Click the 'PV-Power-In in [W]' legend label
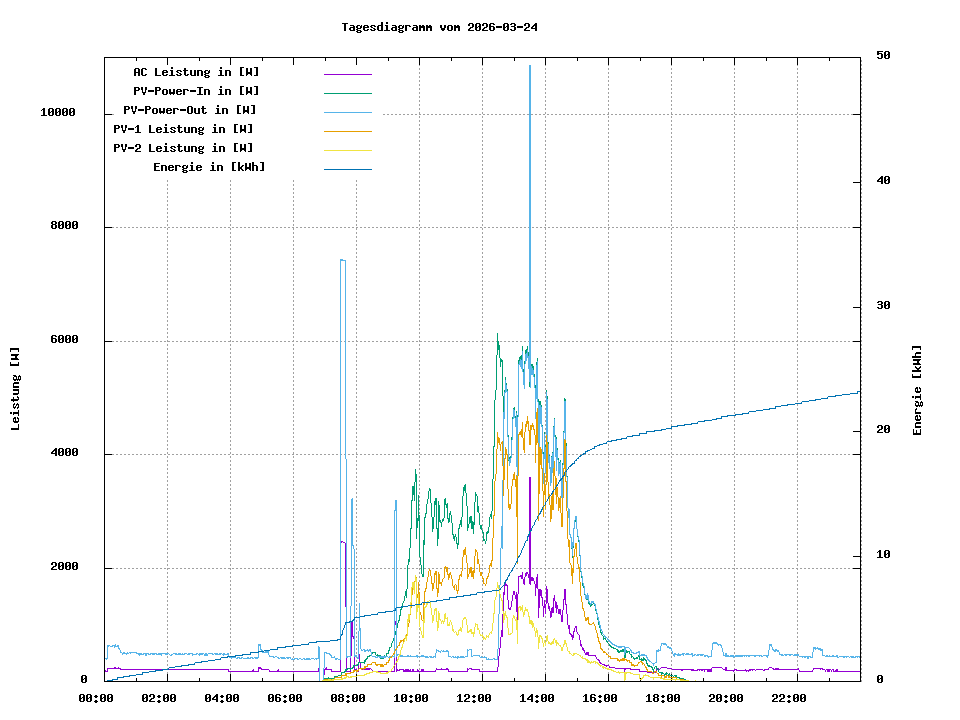The image size is (960, 720). click(x=196, y=92)
